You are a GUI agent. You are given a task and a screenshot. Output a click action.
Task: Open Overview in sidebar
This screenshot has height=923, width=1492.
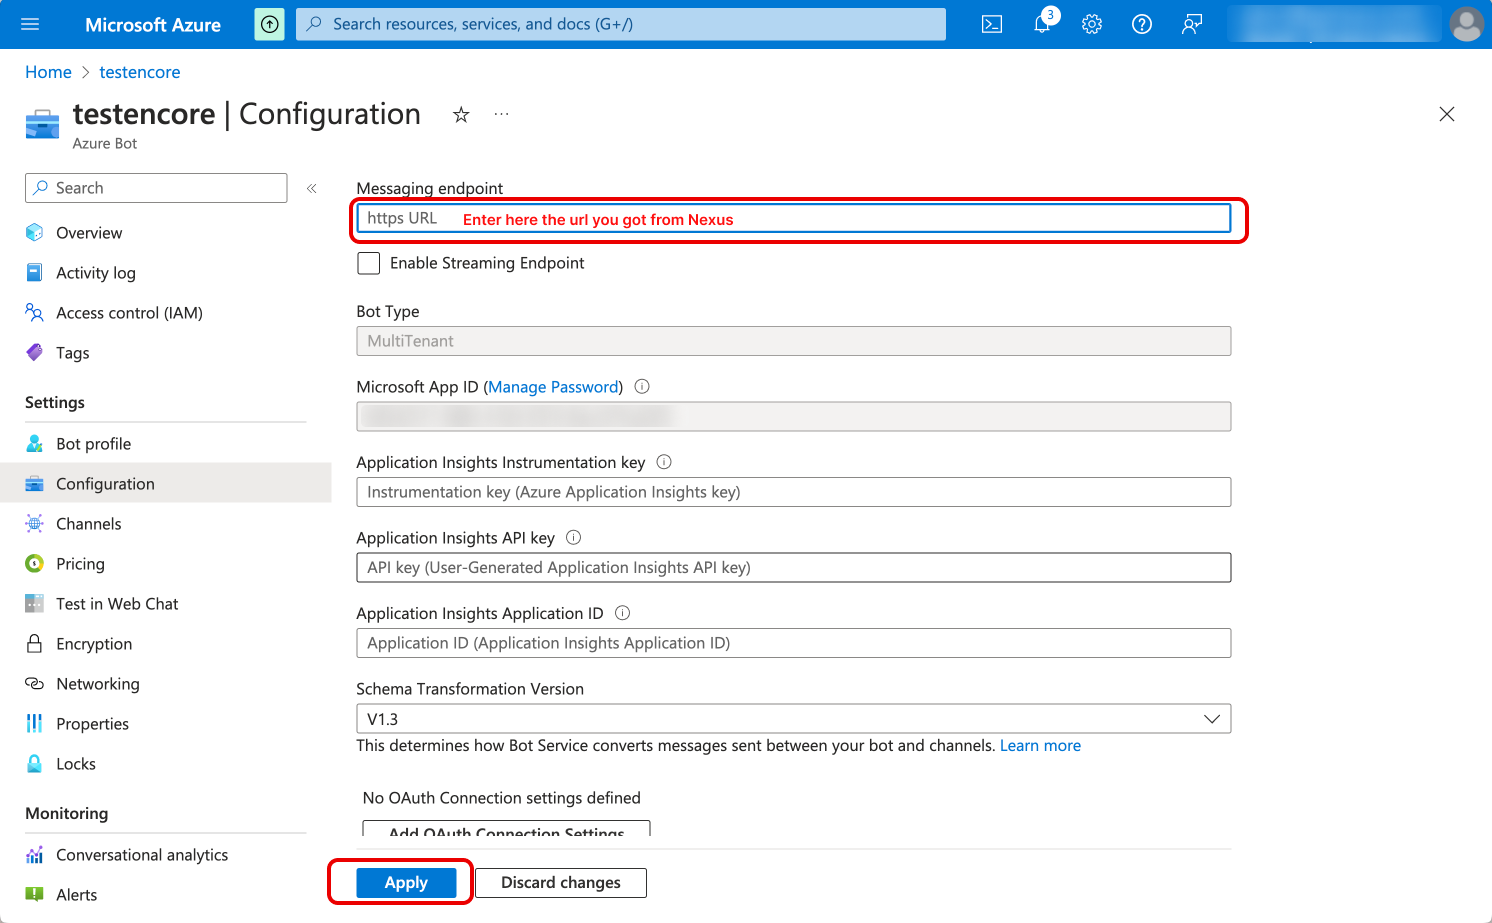point(89,233)
